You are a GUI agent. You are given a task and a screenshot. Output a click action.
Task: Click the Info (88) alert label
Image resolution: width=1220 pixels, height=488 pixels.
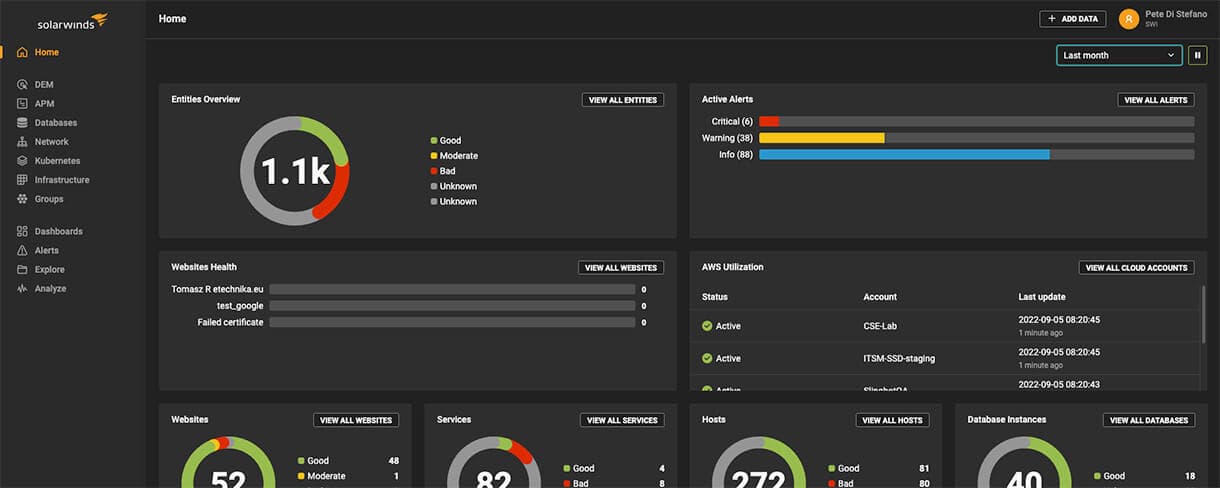click(x=736, y=155)
